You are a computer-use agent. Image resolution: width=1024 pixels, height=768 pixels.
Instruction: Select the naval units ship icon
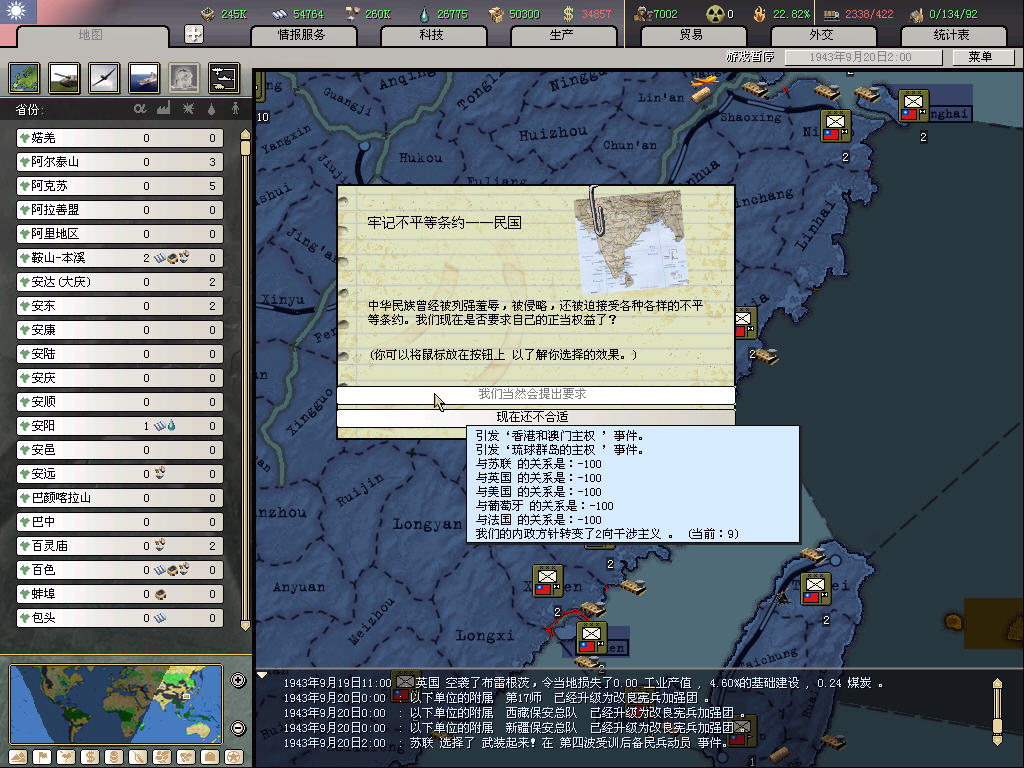click(x=143, y=78)
